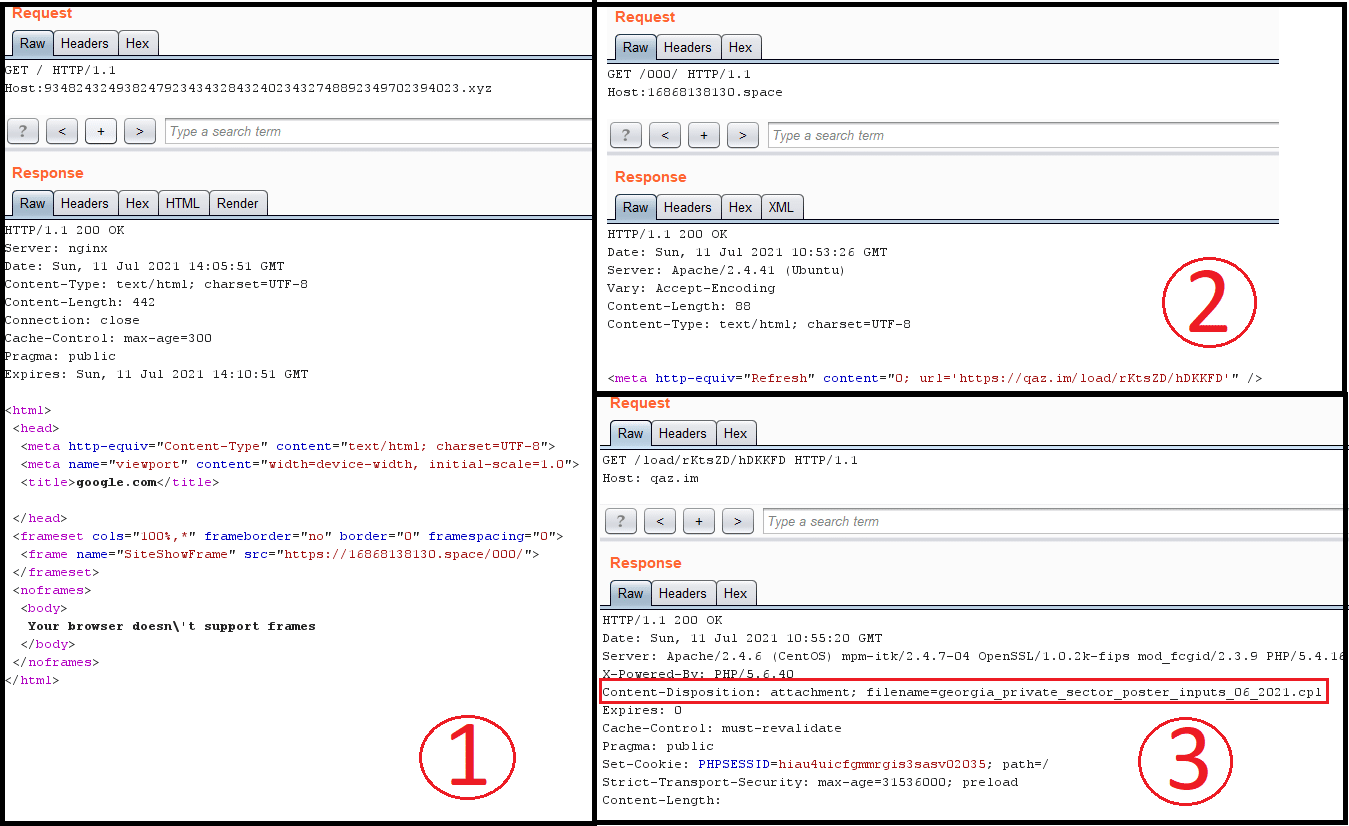Screen dimensions: 1349x826
Task: Click the search term field in panel 2
Action: 1023,135
